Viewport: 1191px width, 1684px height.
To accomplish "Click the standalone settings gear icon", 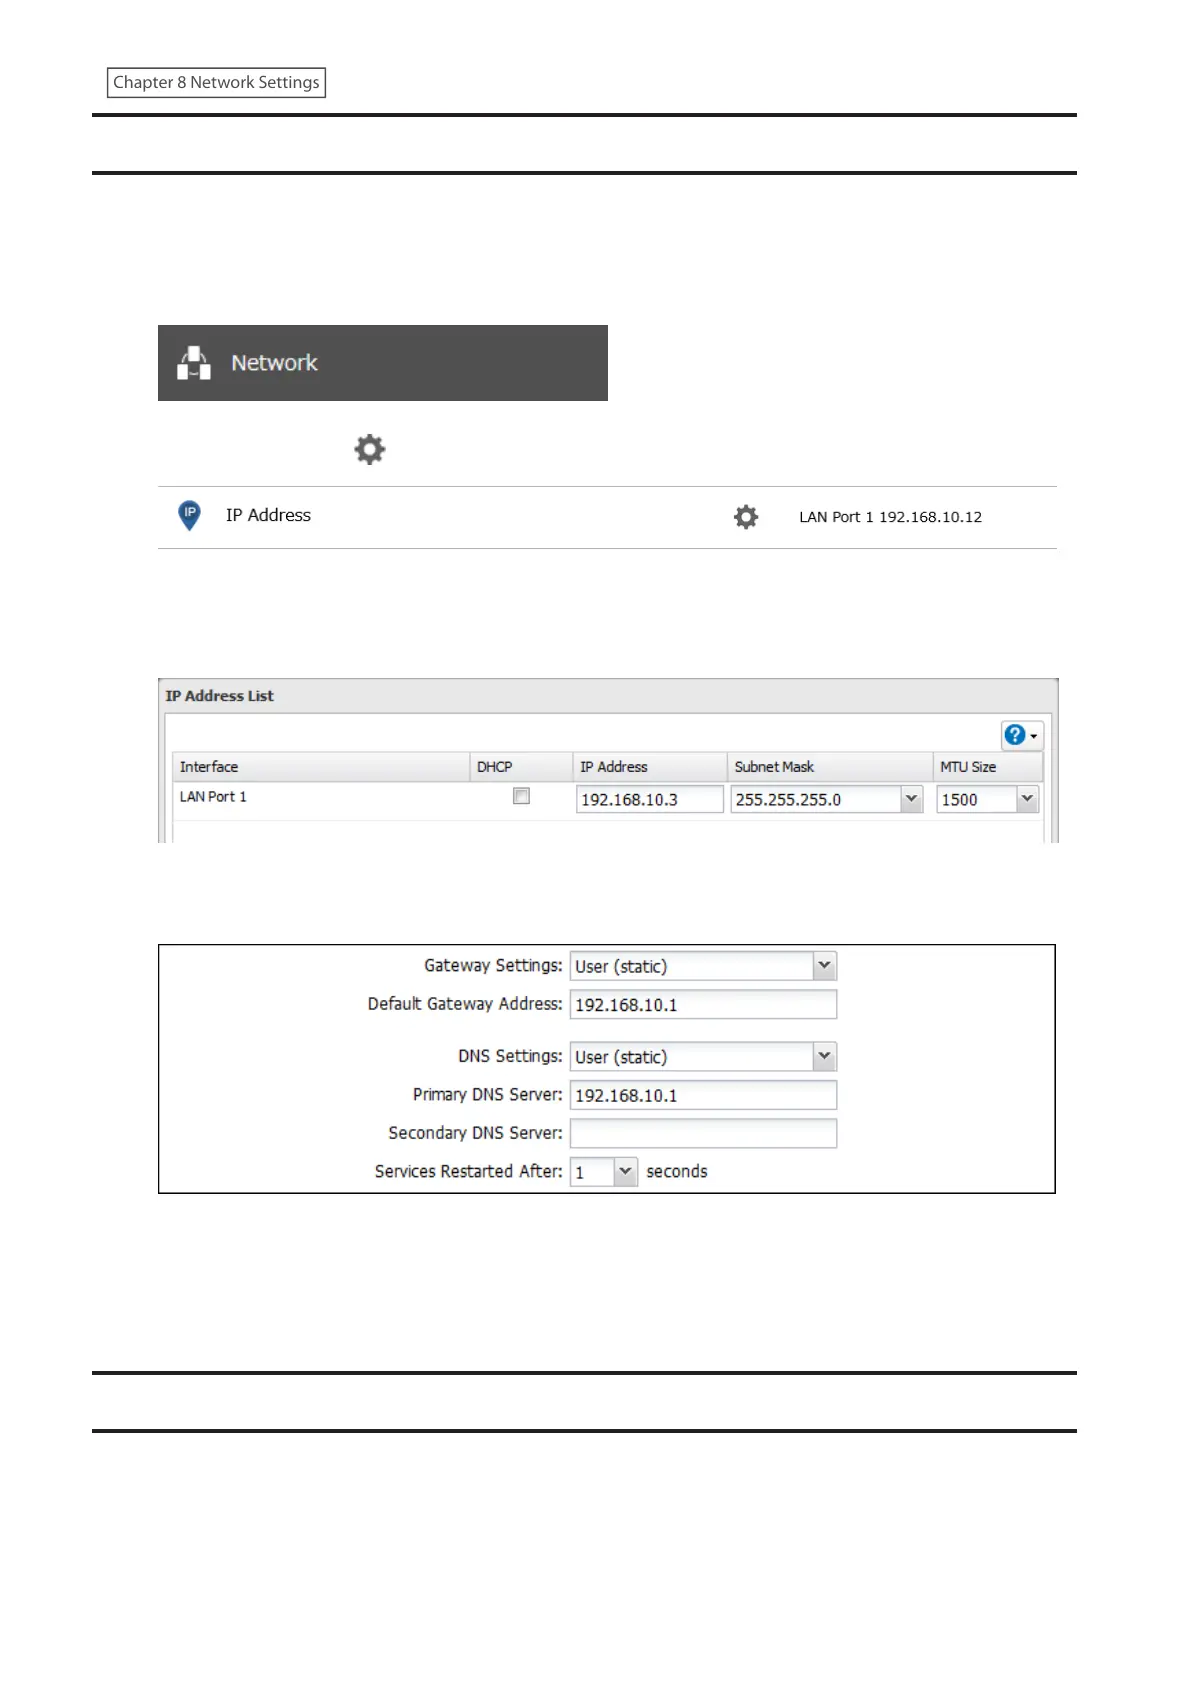I will pos(370,449).
